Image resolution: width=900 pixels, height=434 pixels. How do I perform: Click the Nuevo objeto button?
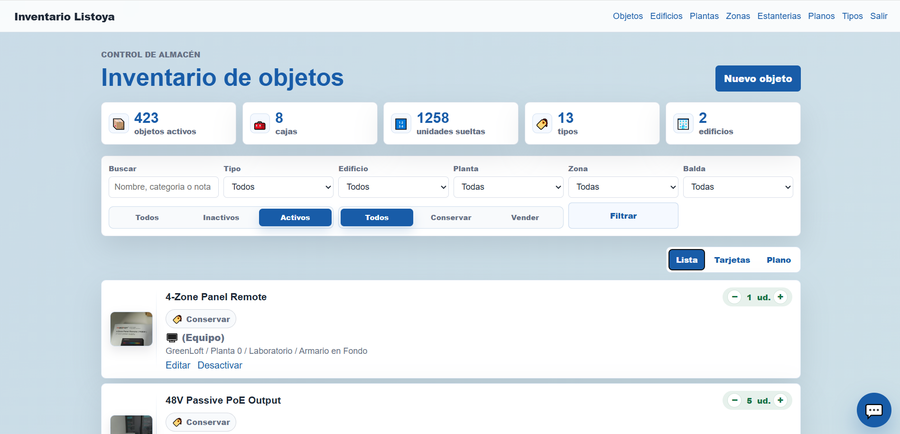(x=758, y=79)
